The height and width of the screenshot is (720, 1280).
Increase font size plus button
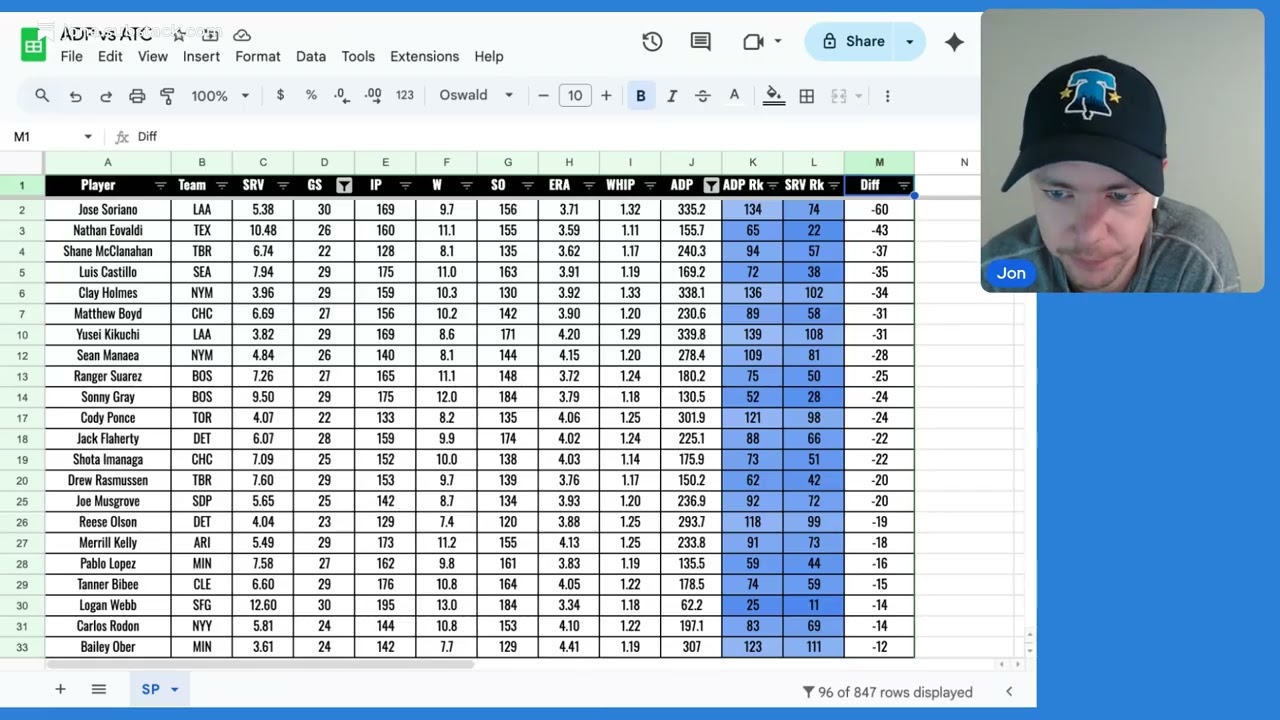(x=606, y=96)
